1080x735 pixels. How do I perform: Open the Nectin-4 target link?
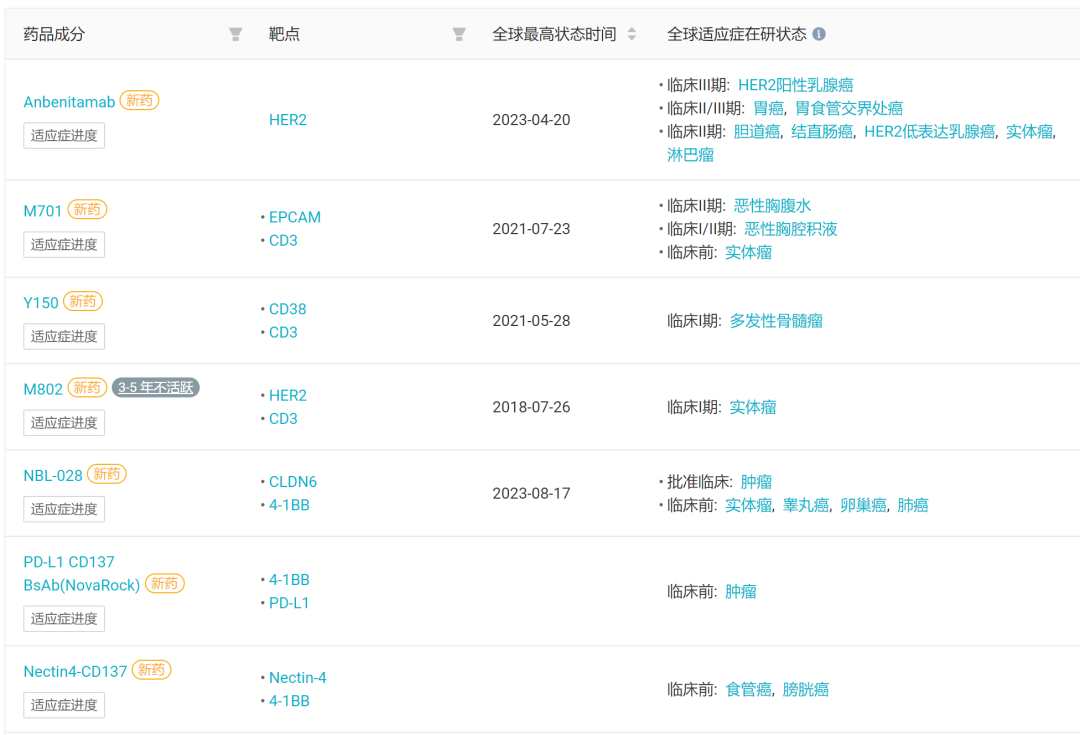point(298,678)
